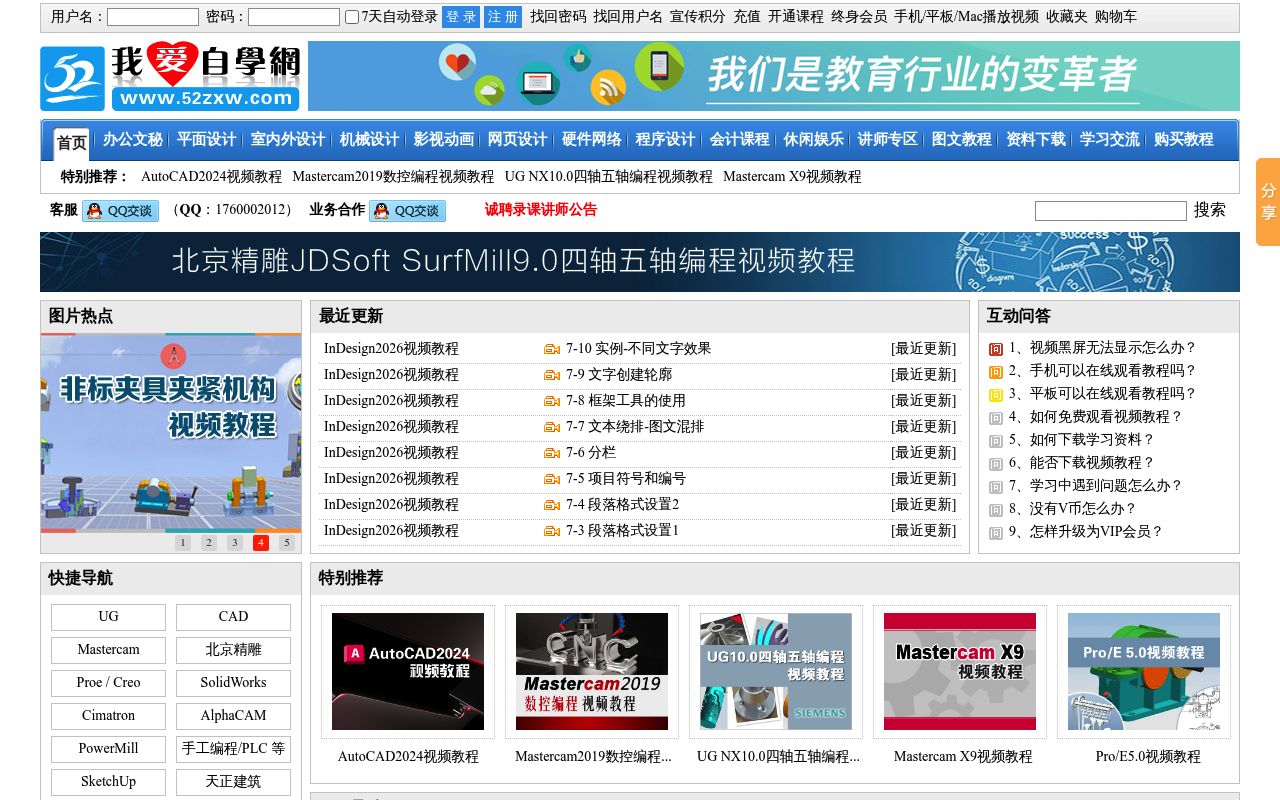Screen dimensions: 1280x800
Task: Open the 找回密码 link
Action: click(558, 17)
